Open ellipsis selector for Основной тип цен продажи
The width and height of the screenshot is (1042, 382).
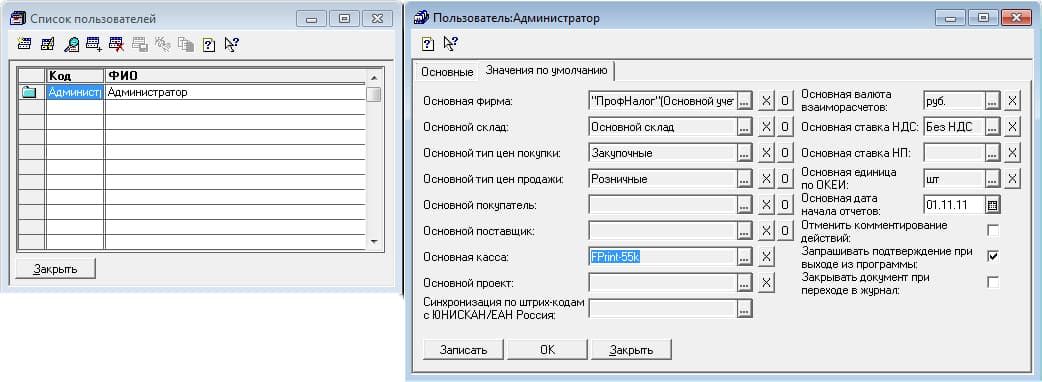744,179
